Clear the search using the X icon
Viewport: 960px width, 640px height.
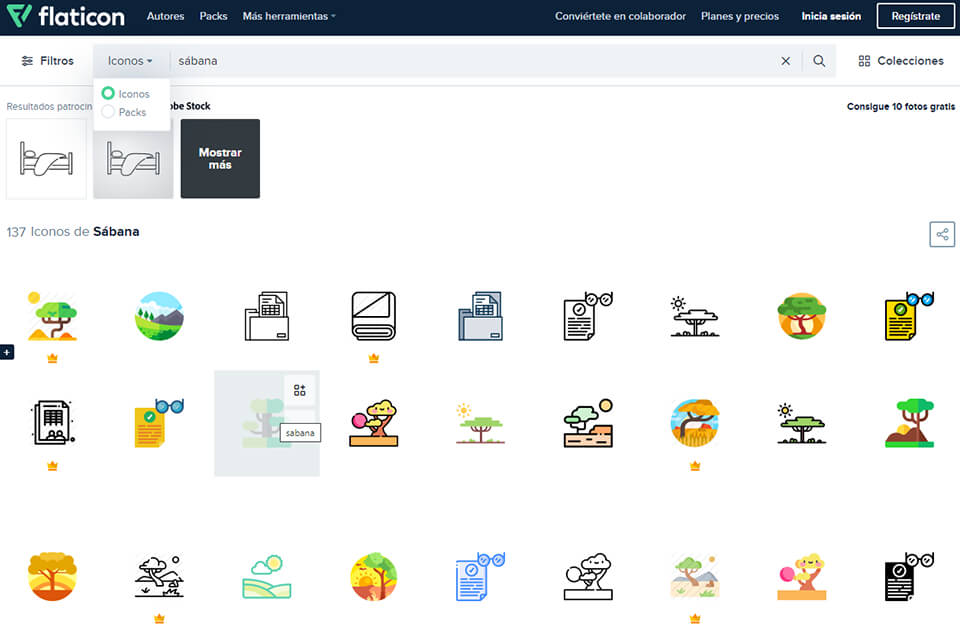(x=786, y=61)
